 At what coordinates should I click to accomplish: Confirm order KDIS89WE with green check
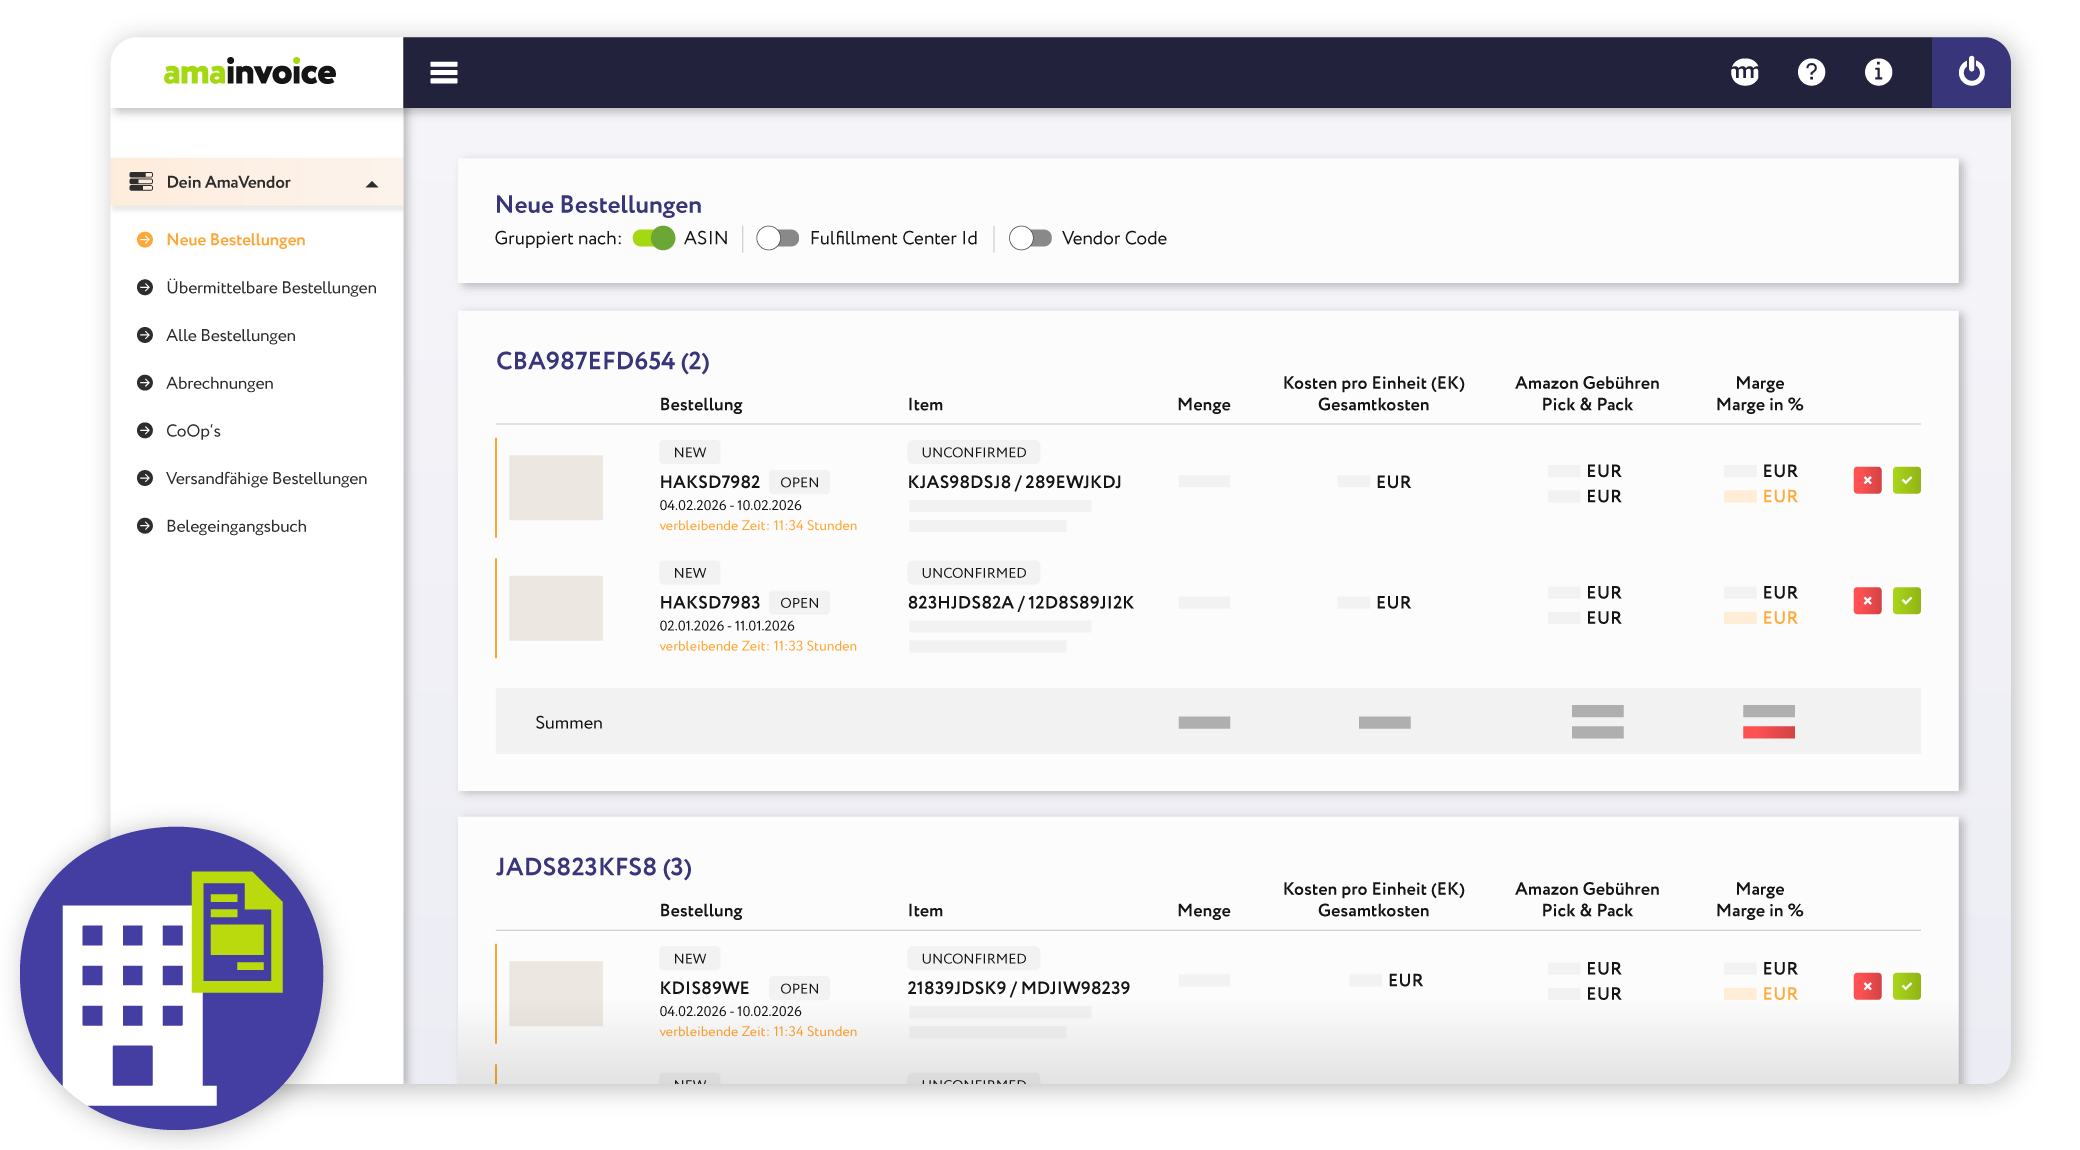coord(1907,987)
